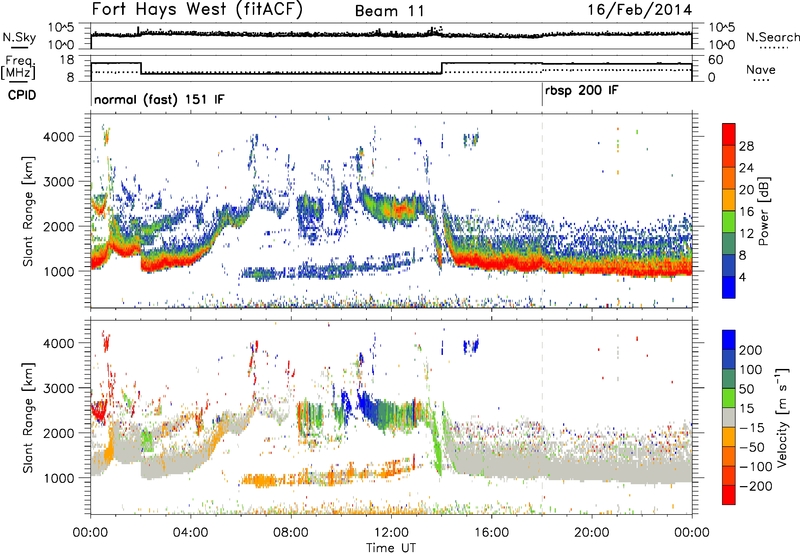The height and width of the screenshot is (554, 800).
Task: Click the "3000" range tick in velocity panel
Action: (x=58, y=388)
